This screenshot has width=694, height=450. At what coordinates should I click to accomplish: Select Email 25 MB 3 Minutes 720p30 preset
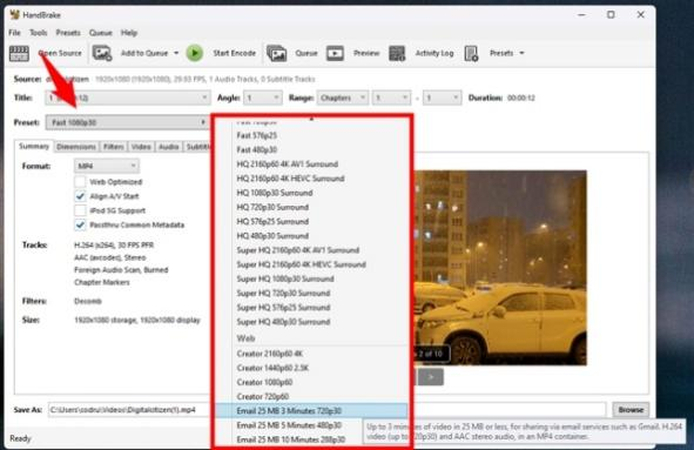[311, 411]
